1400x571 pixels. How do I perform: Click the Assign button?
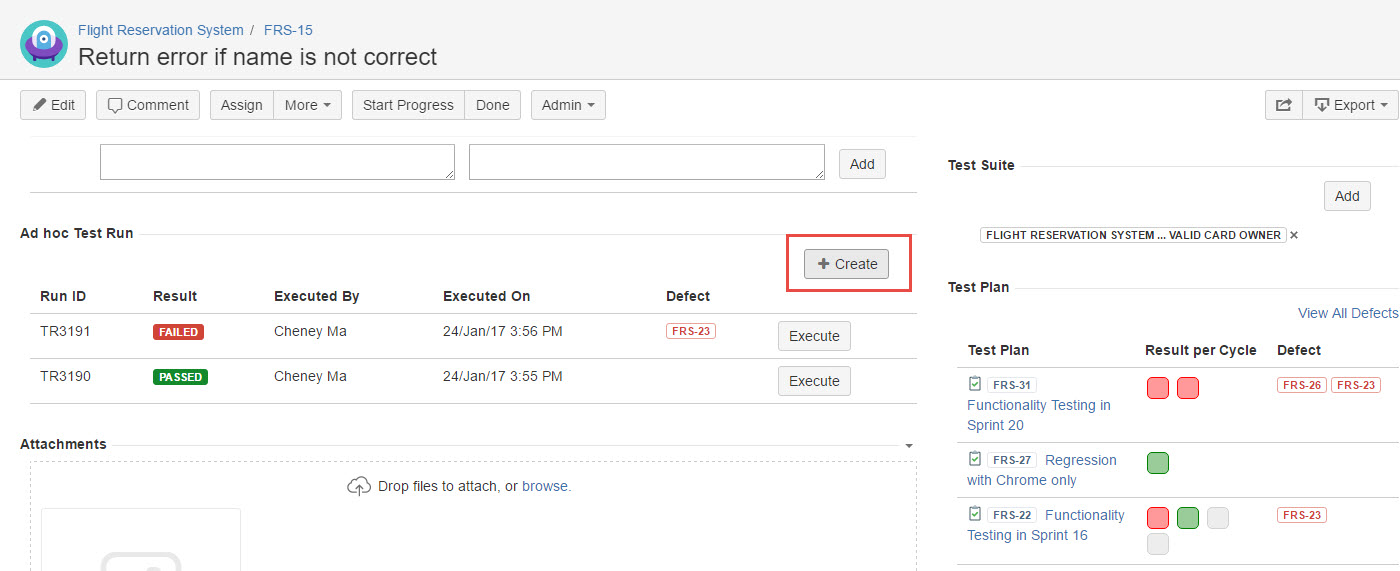click(x=242, y=105)
